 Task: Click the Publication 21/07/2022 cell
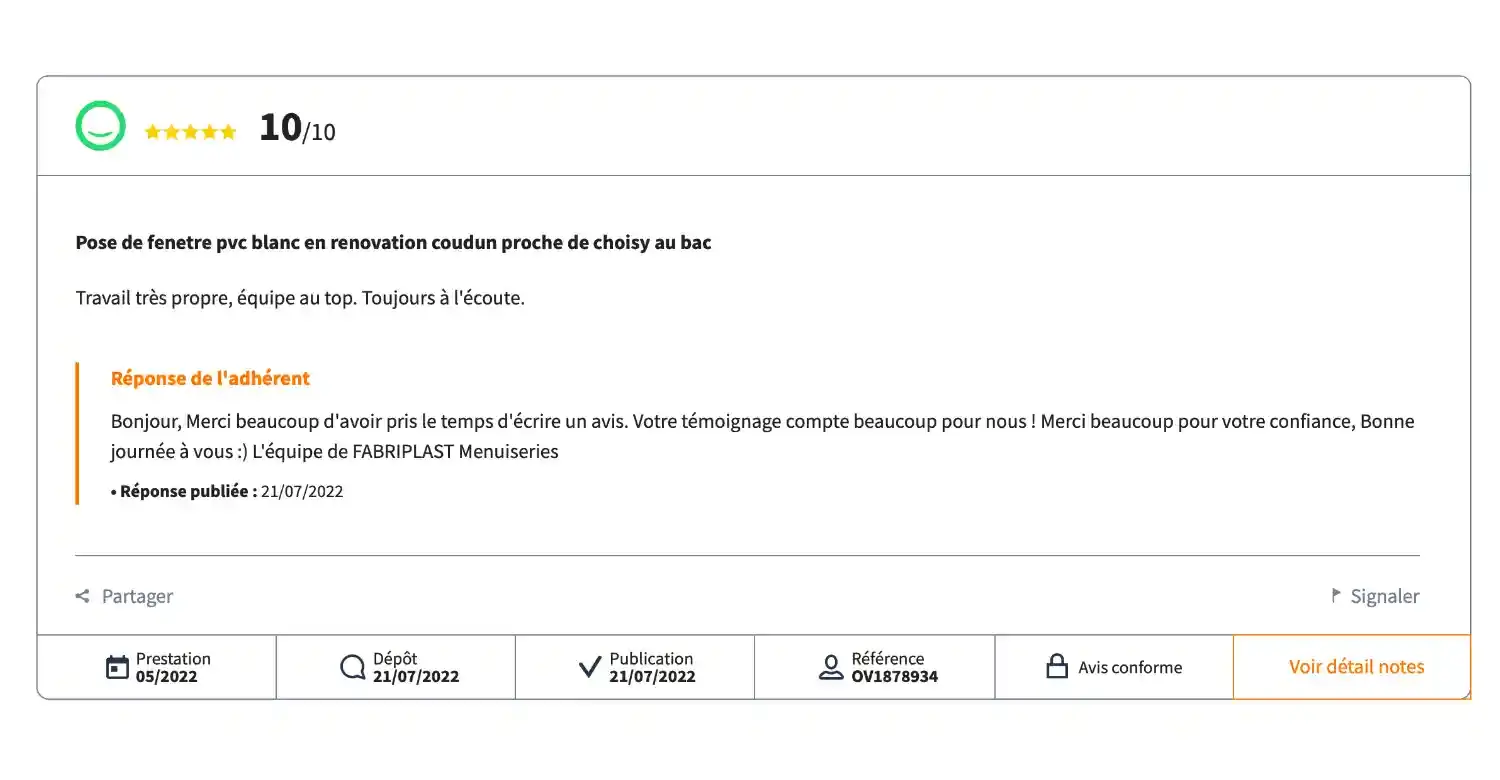tap(635, 667)
